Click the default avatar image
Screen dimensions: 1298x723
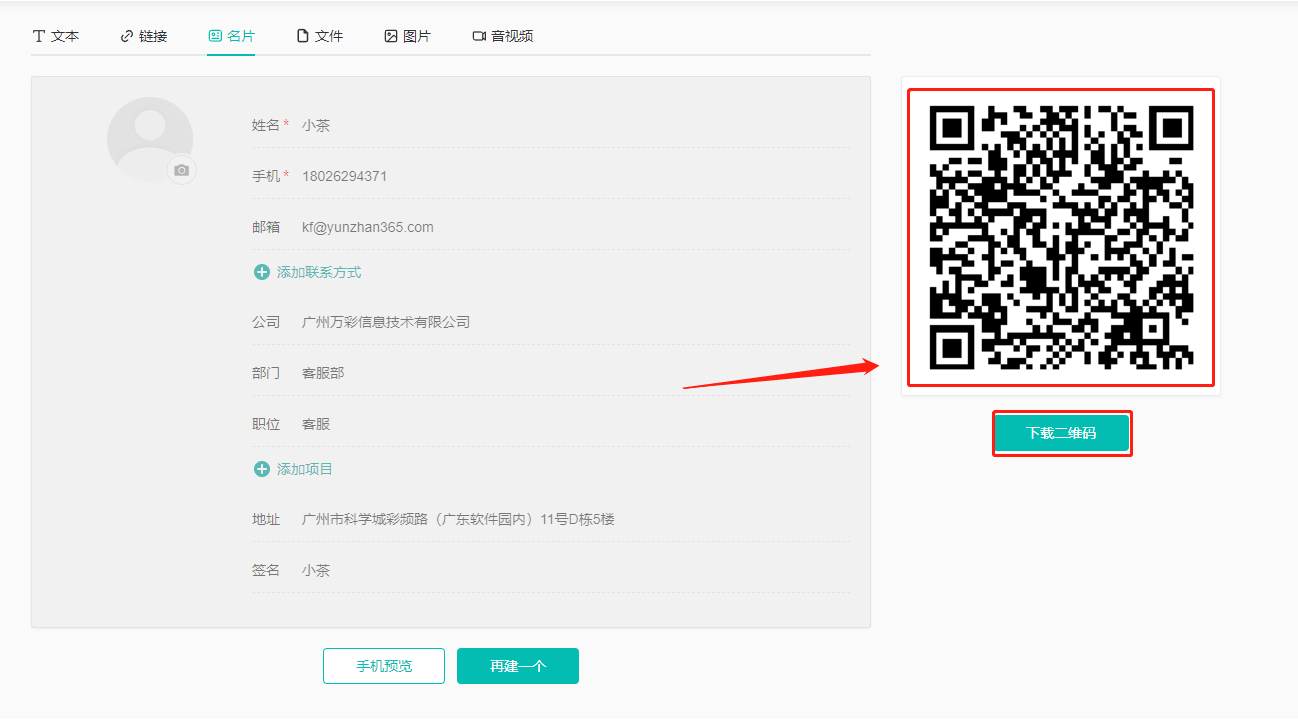pyautogui.click(x=150, y=139)
